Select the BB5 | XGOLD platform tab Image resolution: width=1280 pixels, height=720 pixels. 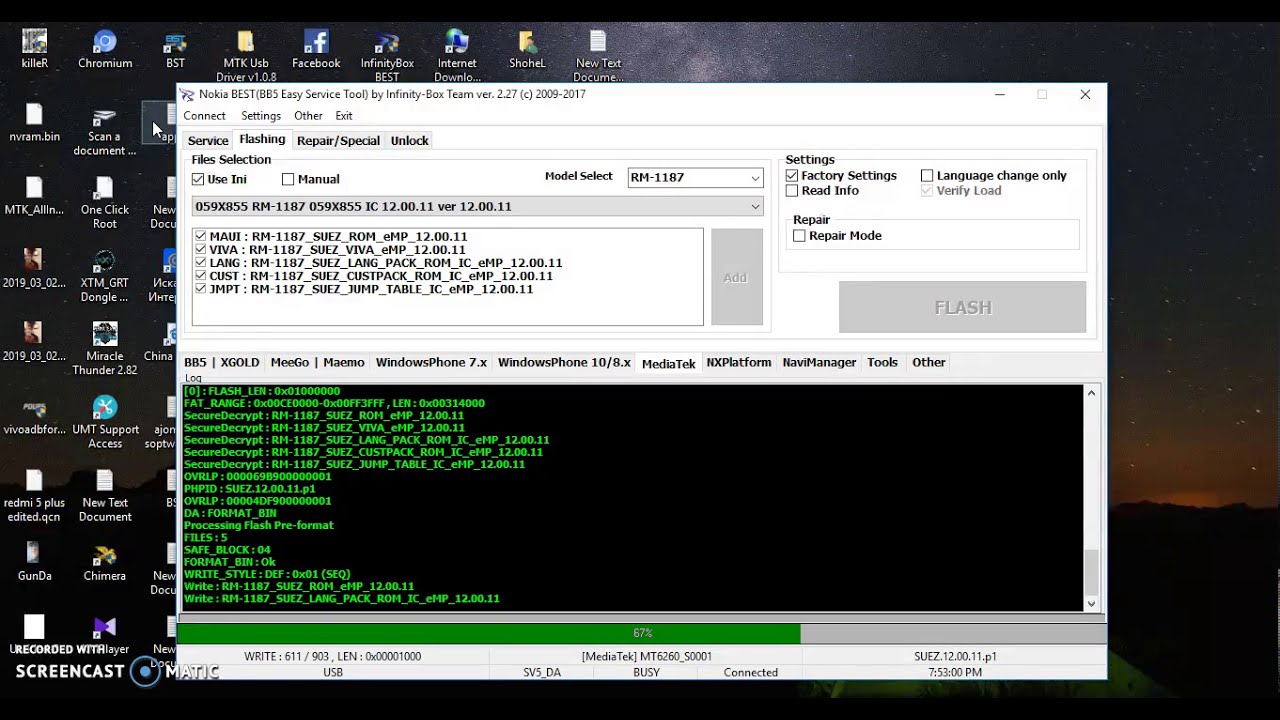point(221,362)
